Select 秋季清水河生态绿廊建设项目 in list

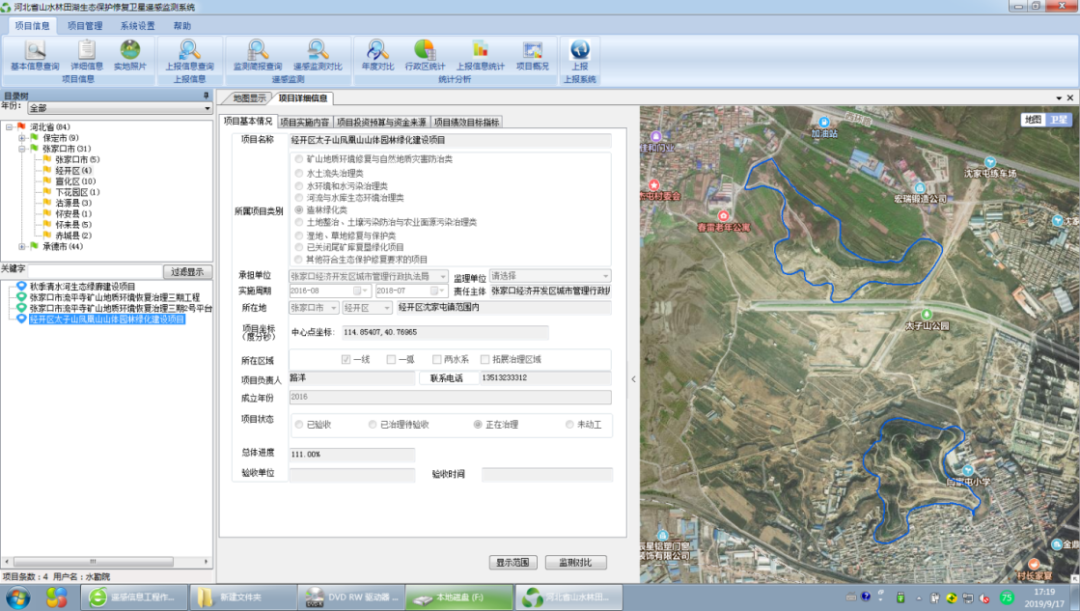82,286
